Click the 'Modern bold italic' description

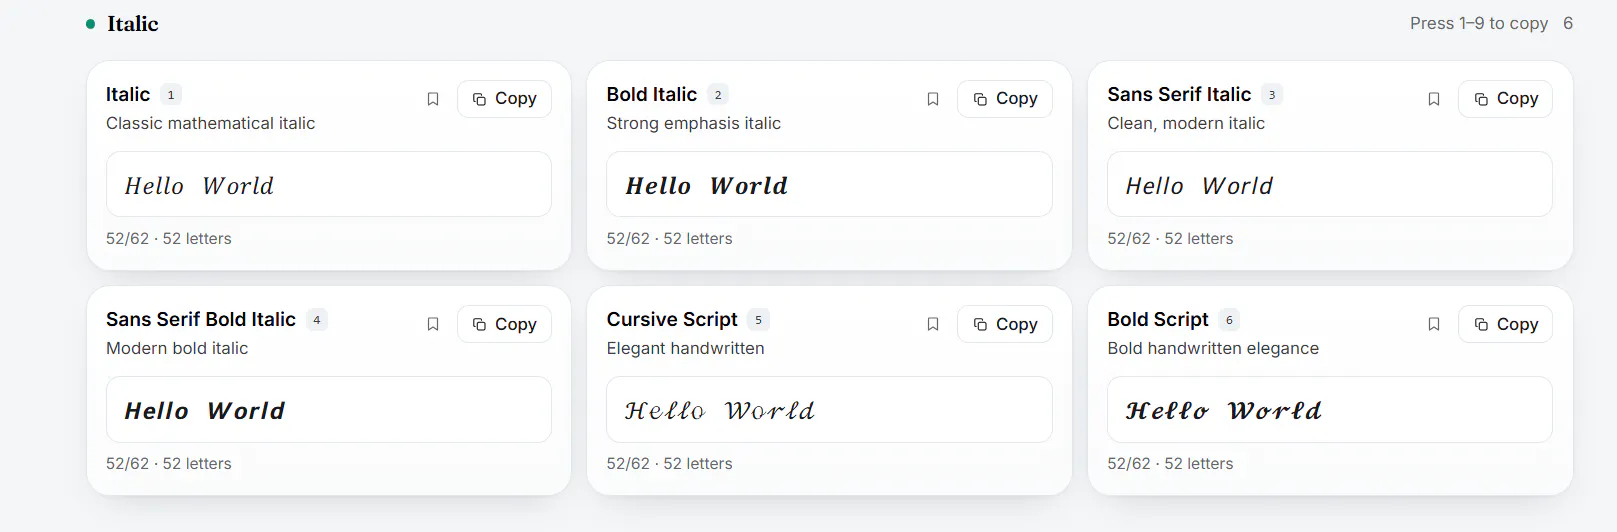(177, 348)
